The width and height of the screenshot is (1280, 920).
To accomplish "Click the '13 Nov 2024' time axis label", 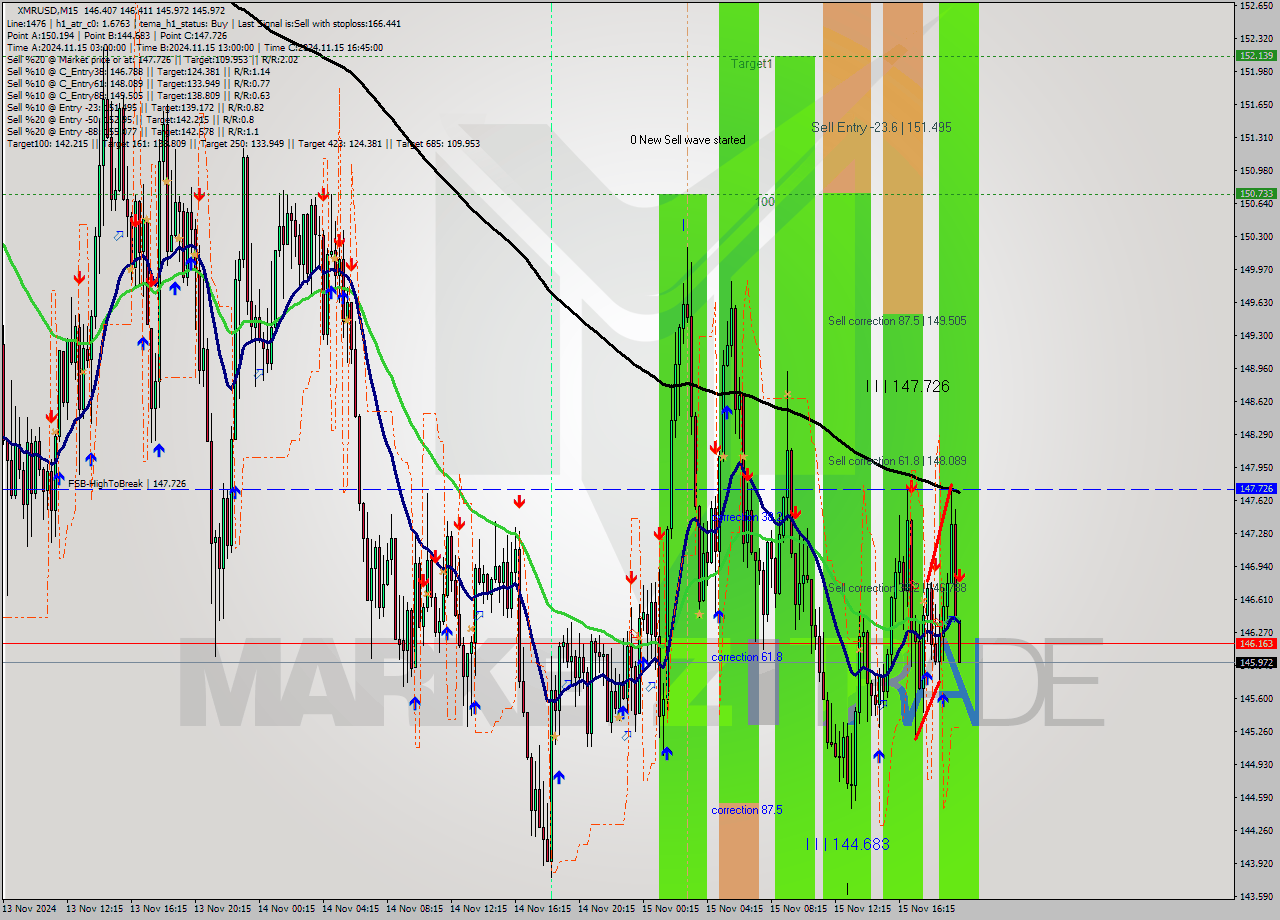I will [x=29, y=910].
